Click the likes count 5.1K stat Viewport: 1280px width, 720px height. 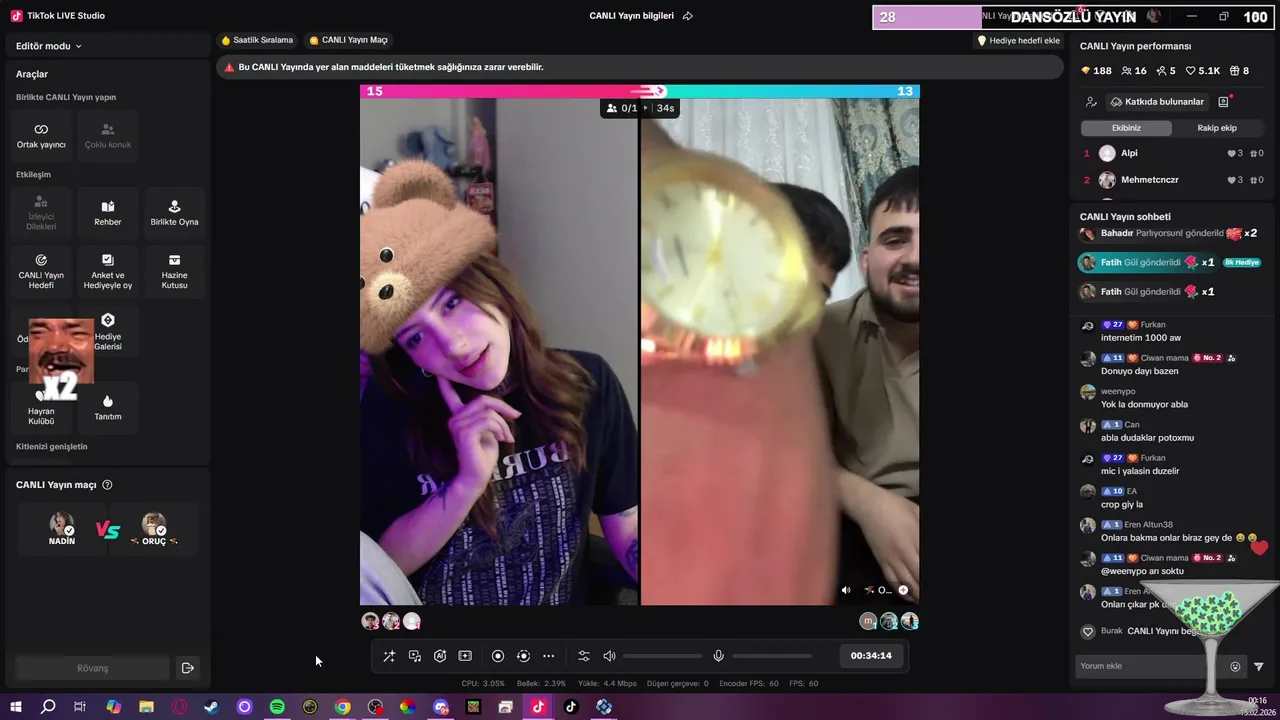pos(1203,71)
